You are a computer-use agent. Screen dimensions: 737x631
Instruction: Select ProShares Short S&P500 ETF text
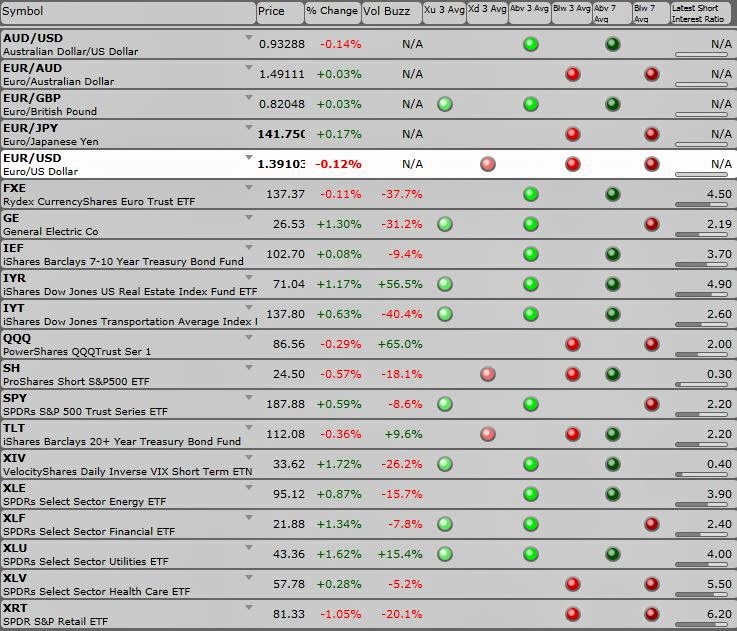point(76,381)
